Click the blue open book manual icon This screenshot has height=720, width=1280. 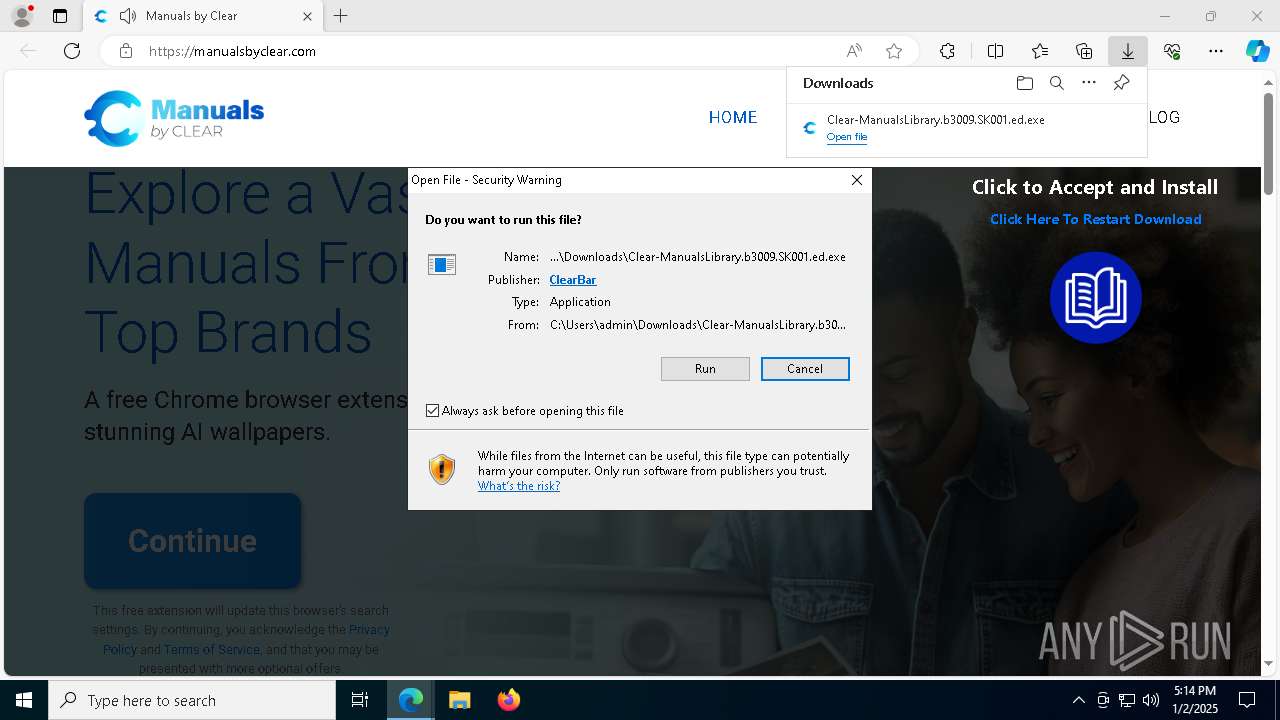click(1096, 298)
